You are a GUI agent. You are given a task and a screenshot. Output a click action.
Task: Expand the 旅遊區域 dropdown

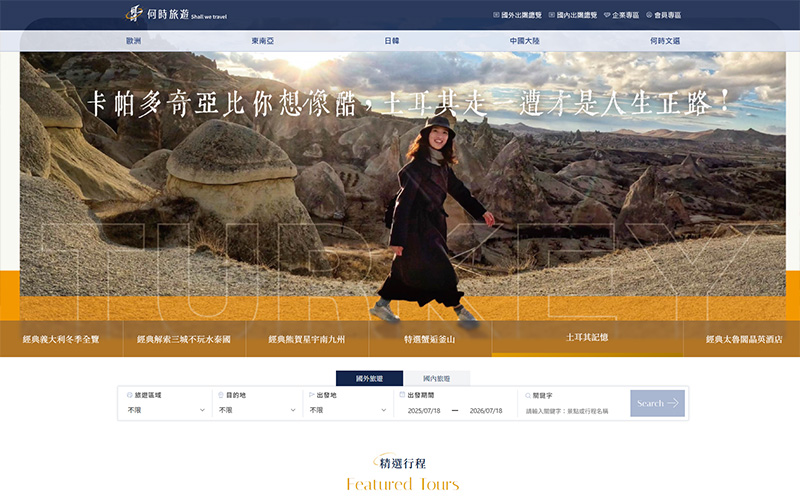(x=166, y=410)
